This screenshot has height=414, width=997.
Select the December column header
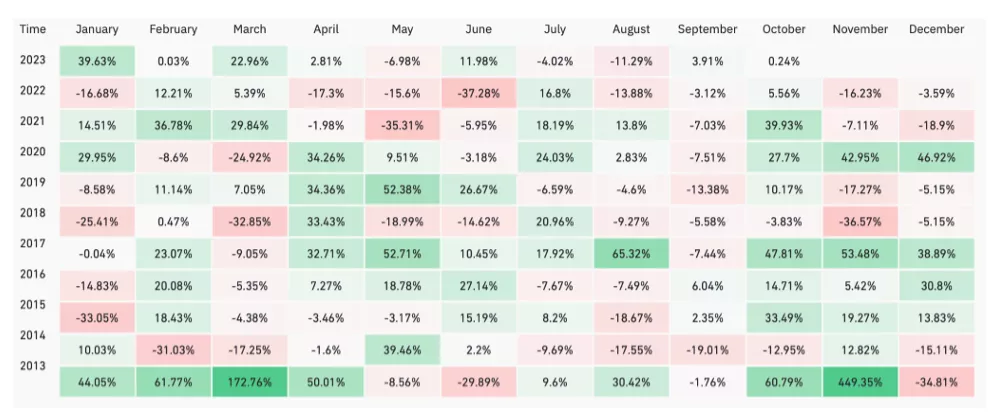[936, 29]
